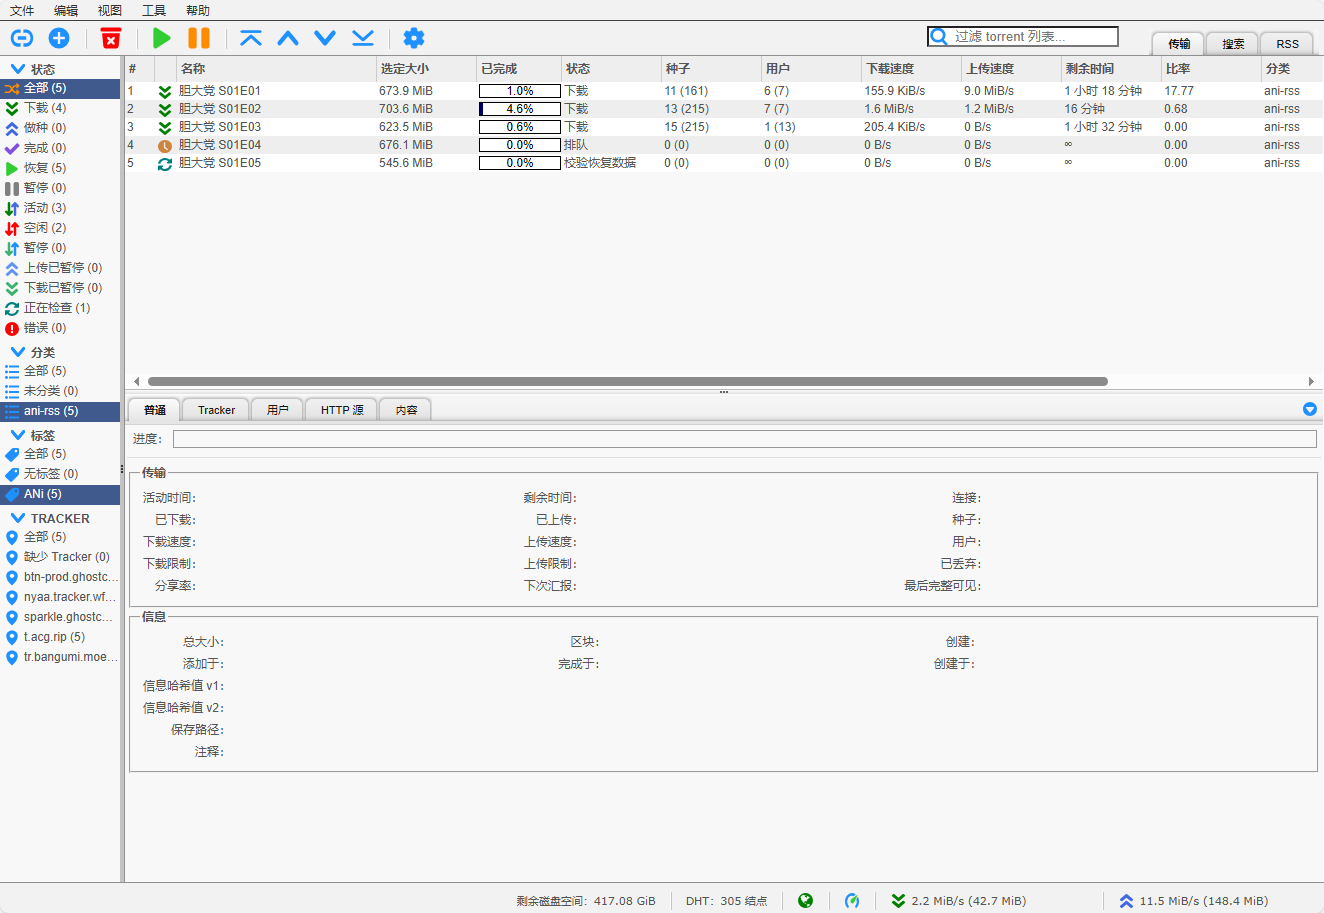Screen dimensions: 1324x913
Task: Click the red delete torrent icon
Action: (111, 38)
